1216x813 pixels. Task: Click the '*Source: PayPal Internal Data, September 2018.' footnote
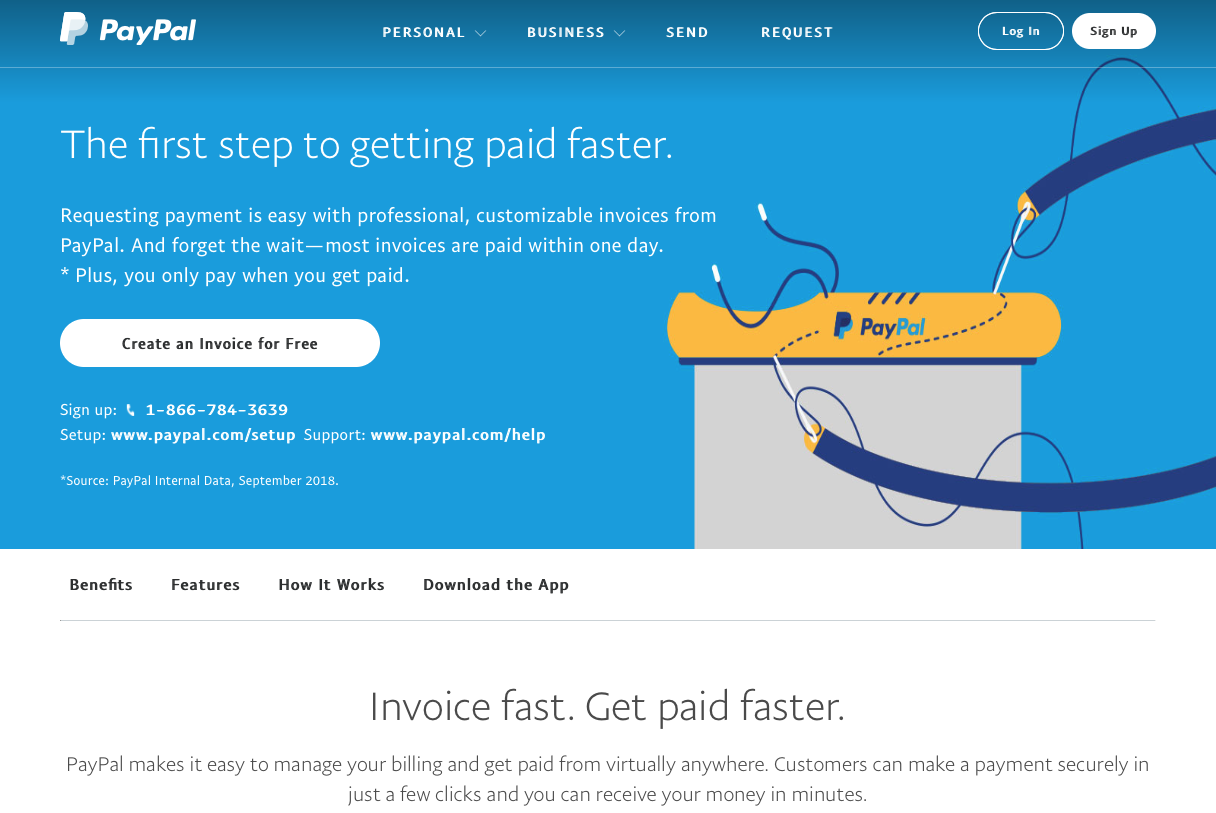click(x=200, y=481)
